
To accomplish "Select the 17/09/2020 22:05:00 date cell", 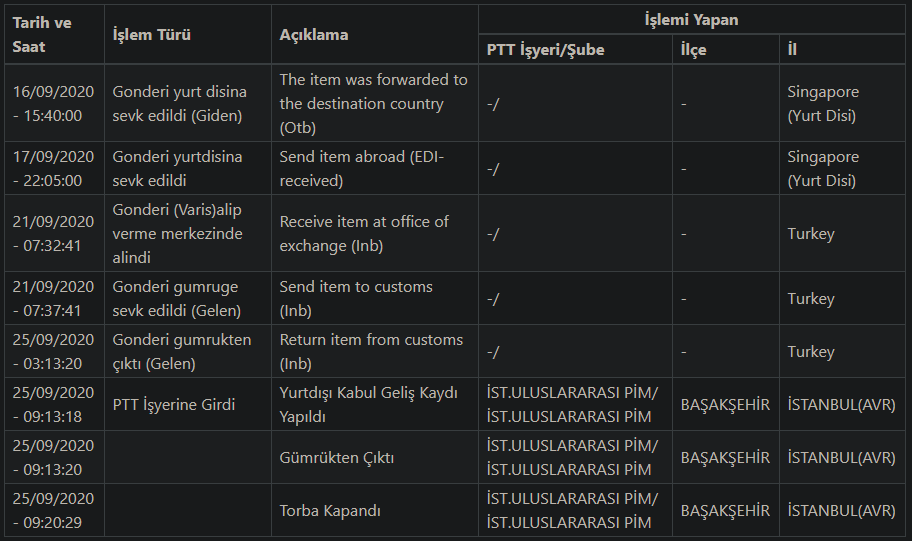I will pyautogui.click(x=53, y=168).
